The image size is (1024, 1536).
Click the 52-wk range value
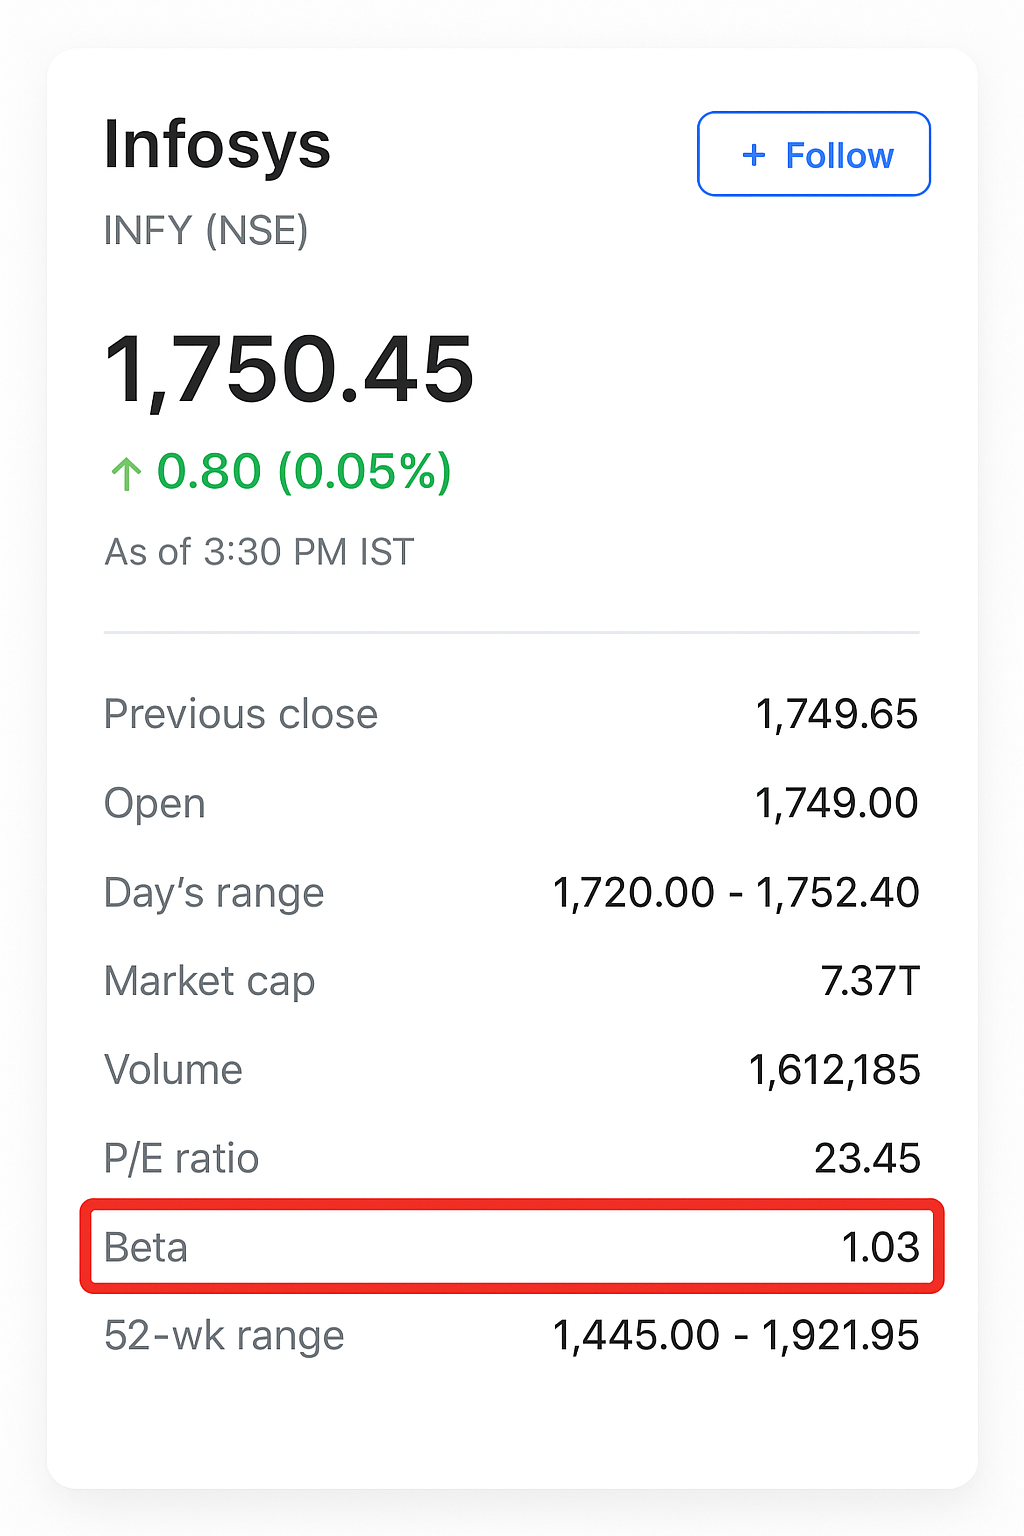(735, 1336)
